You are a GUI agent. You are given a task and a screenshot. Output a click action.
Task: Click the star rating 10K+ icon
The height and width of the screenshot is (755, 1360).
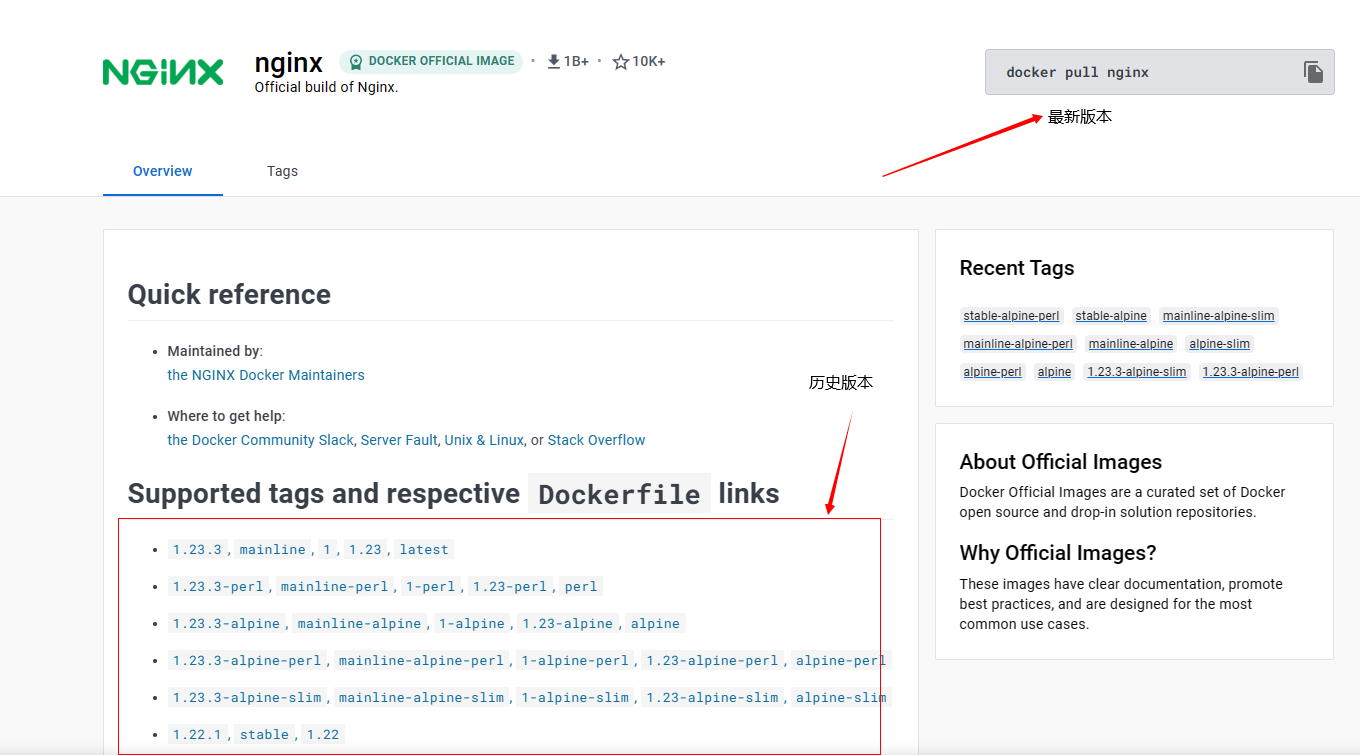point(620,62)
